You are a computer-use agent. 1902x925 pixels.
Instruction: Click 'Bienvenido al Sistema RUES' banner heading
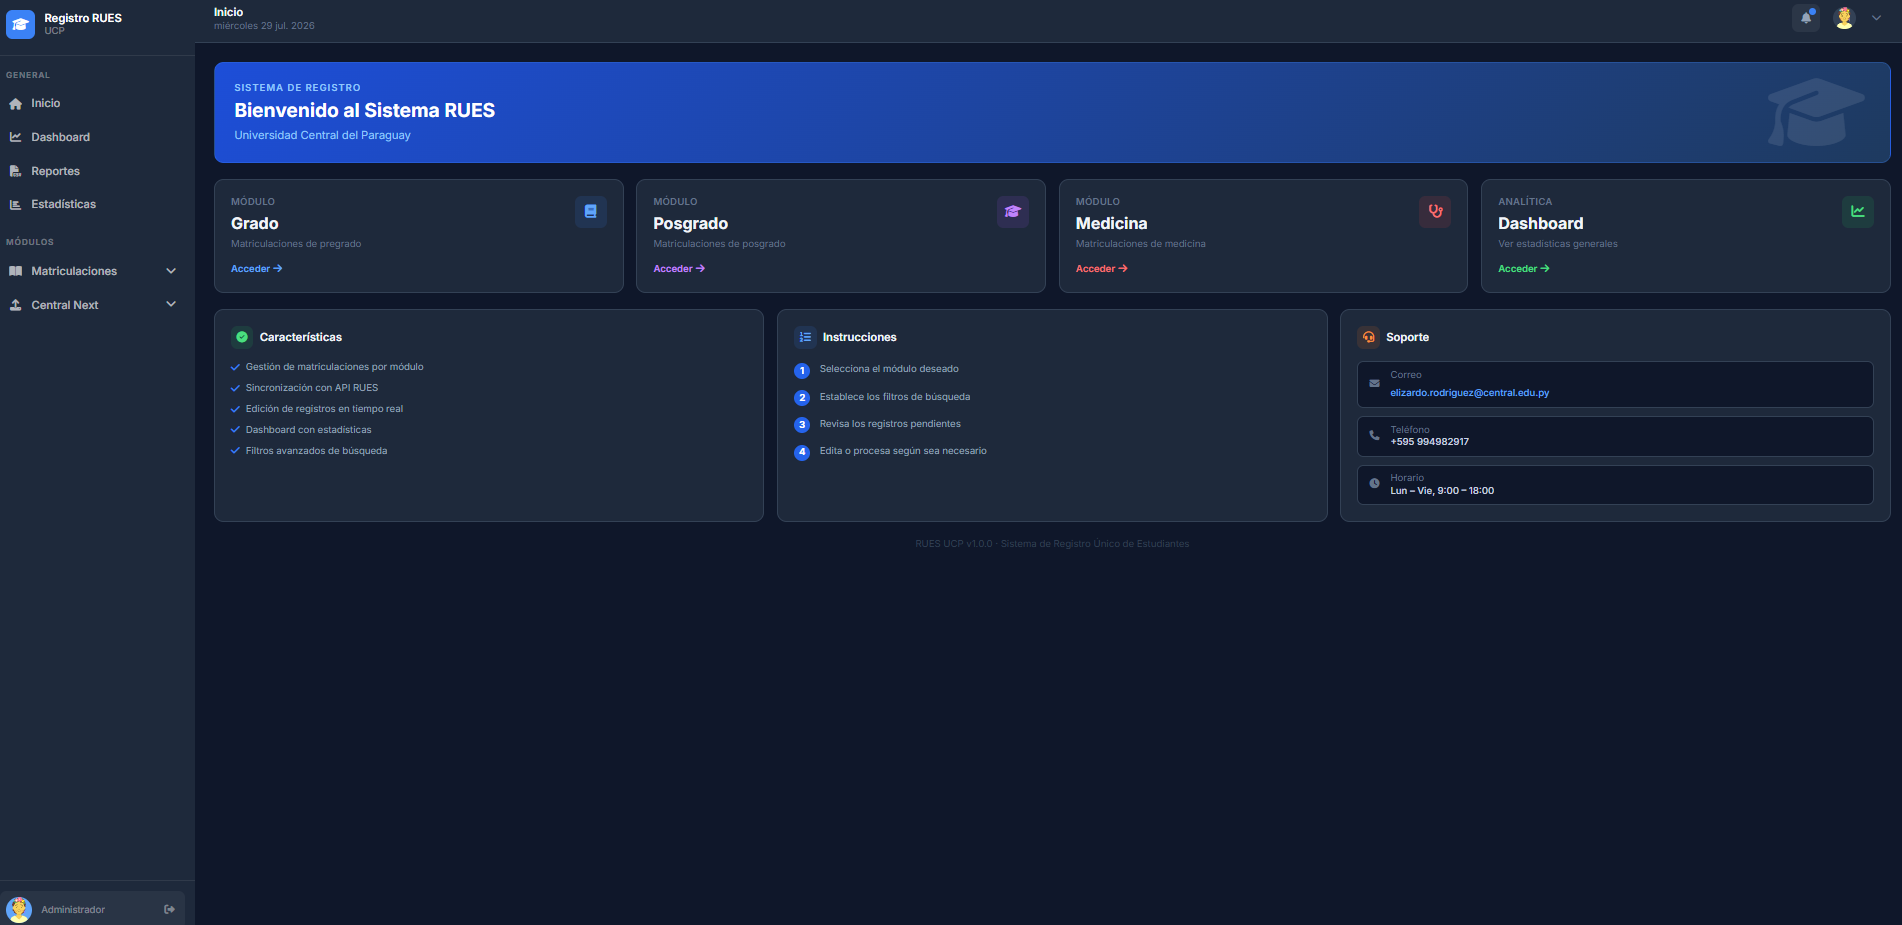[x=364, y=111]
